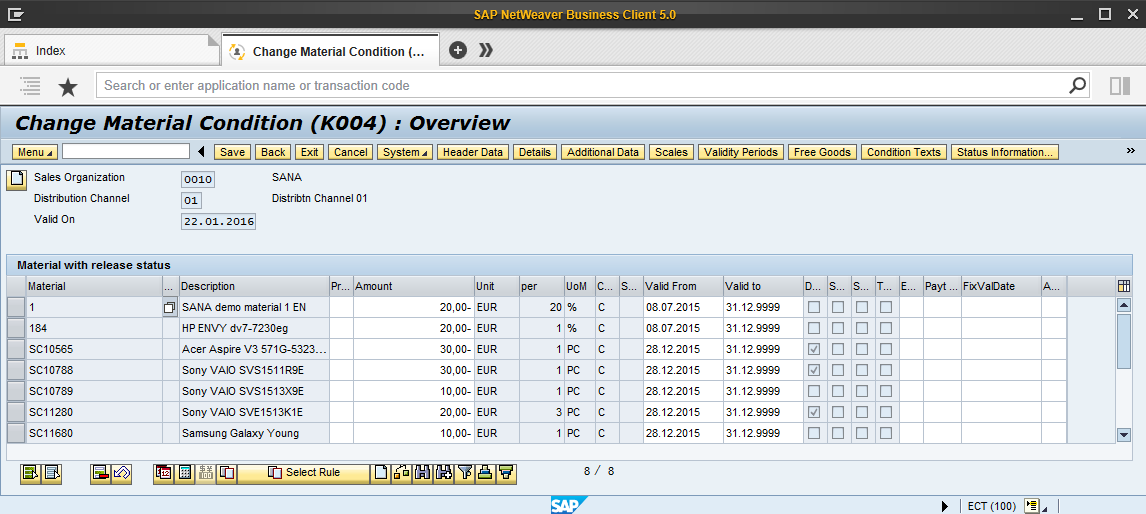Click the Details button
Image resolution: width=1146 pixels, height=514 pixels.
534,152
